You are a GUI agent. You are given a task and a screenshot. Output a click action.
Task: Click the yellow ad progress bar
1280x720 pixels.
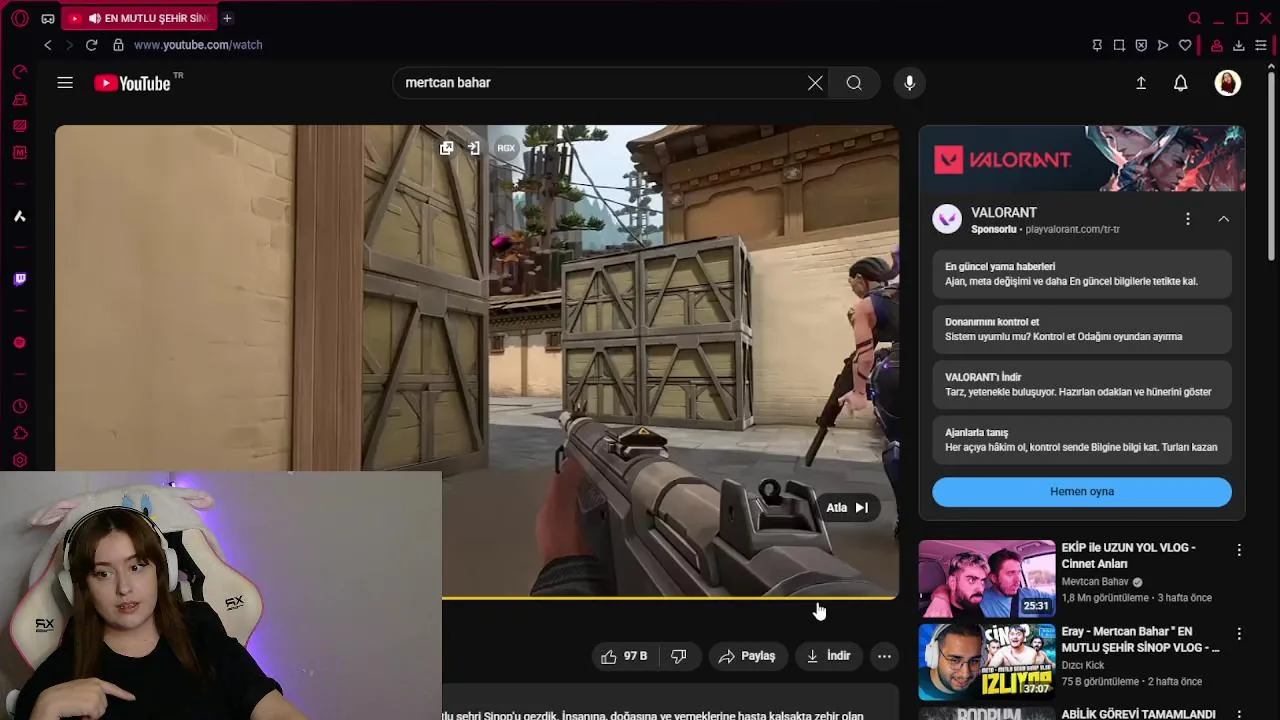click(x=670, y=598)
